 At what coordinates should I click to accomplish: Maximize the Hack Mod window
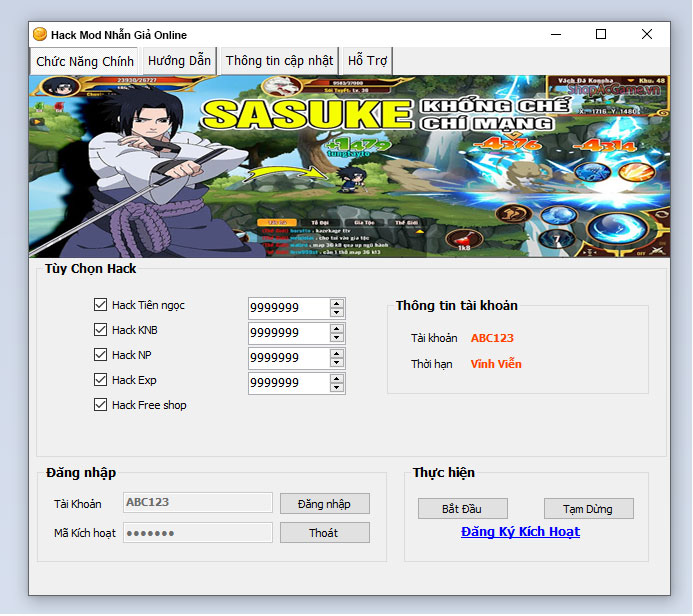point(601,34)
